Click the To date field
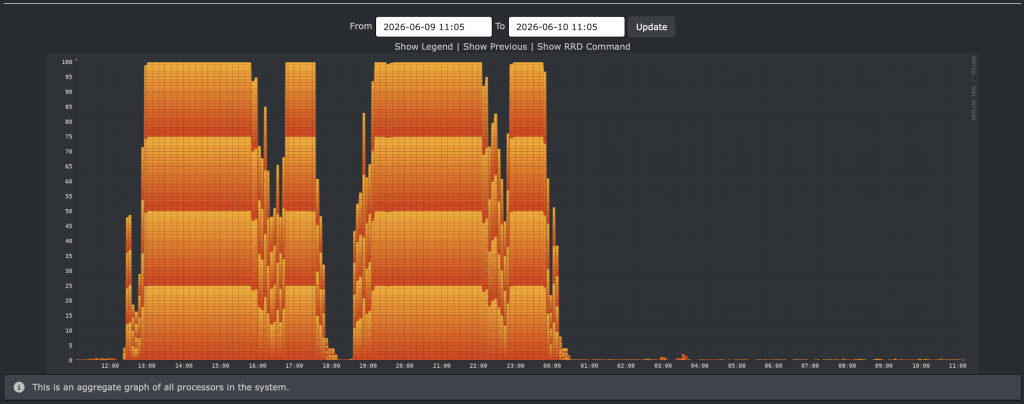This screenshot has width=1024, height=404. click(566, 27)
